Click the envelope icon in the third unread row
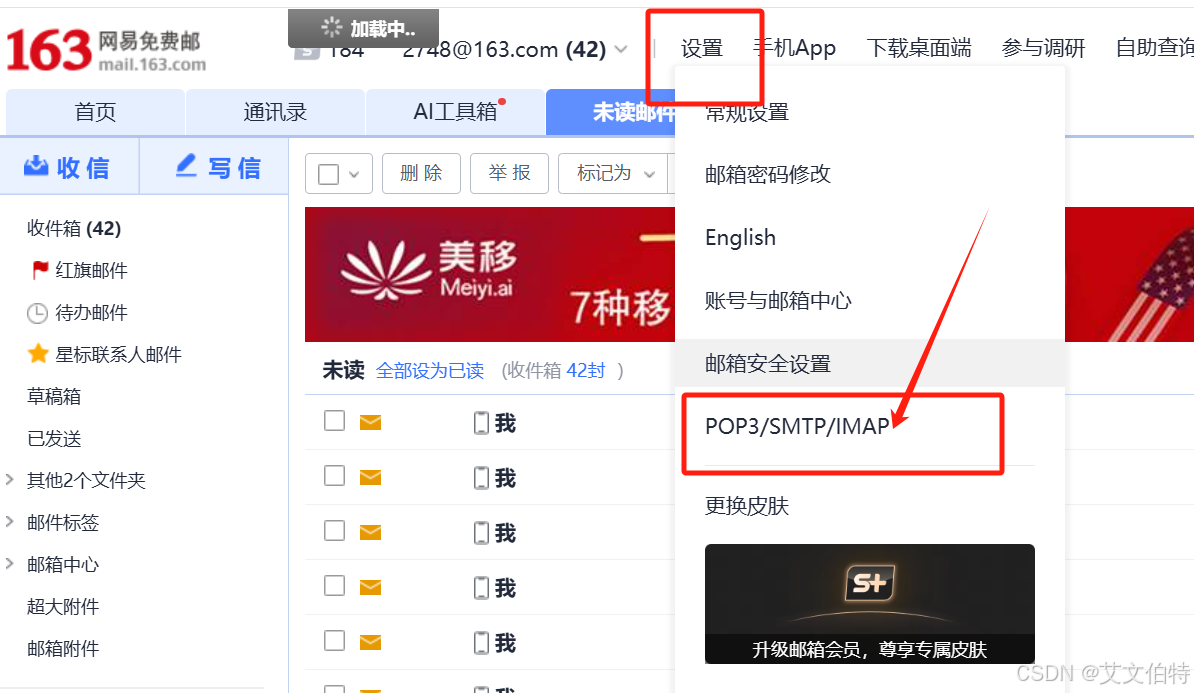 point(370,532)
